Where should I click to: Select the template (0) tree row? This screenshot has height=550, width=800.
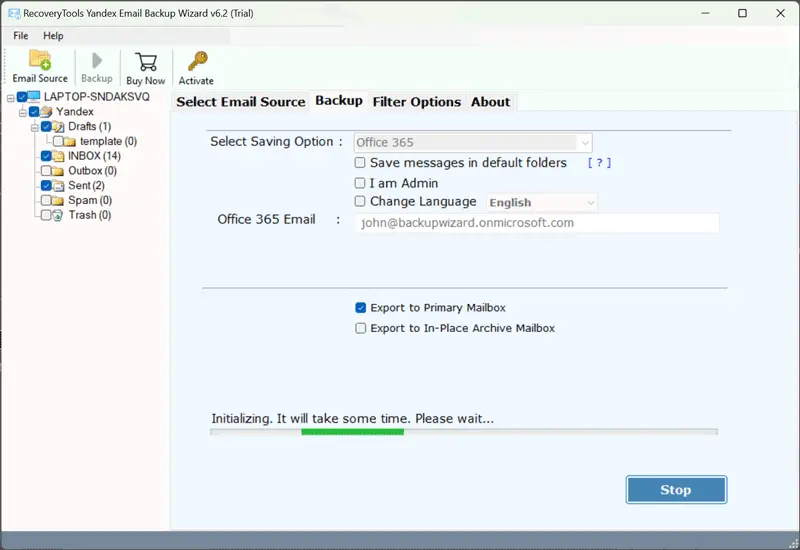[108, 141]
